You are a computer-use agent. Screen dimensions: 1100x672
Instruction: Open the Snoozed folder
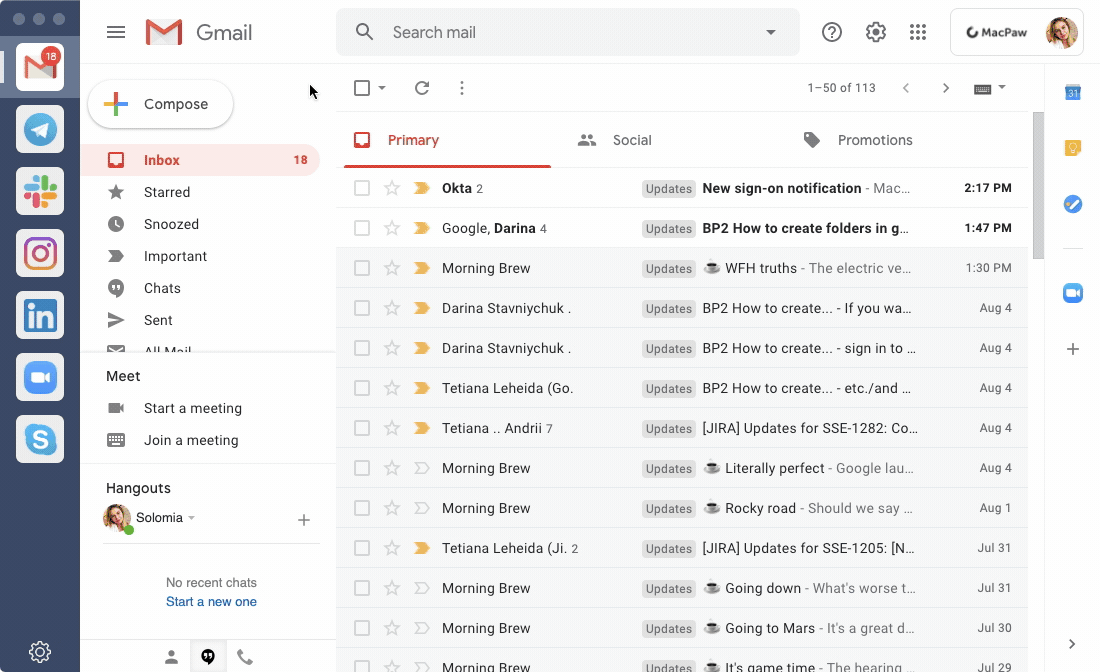(x=172, y=224)
